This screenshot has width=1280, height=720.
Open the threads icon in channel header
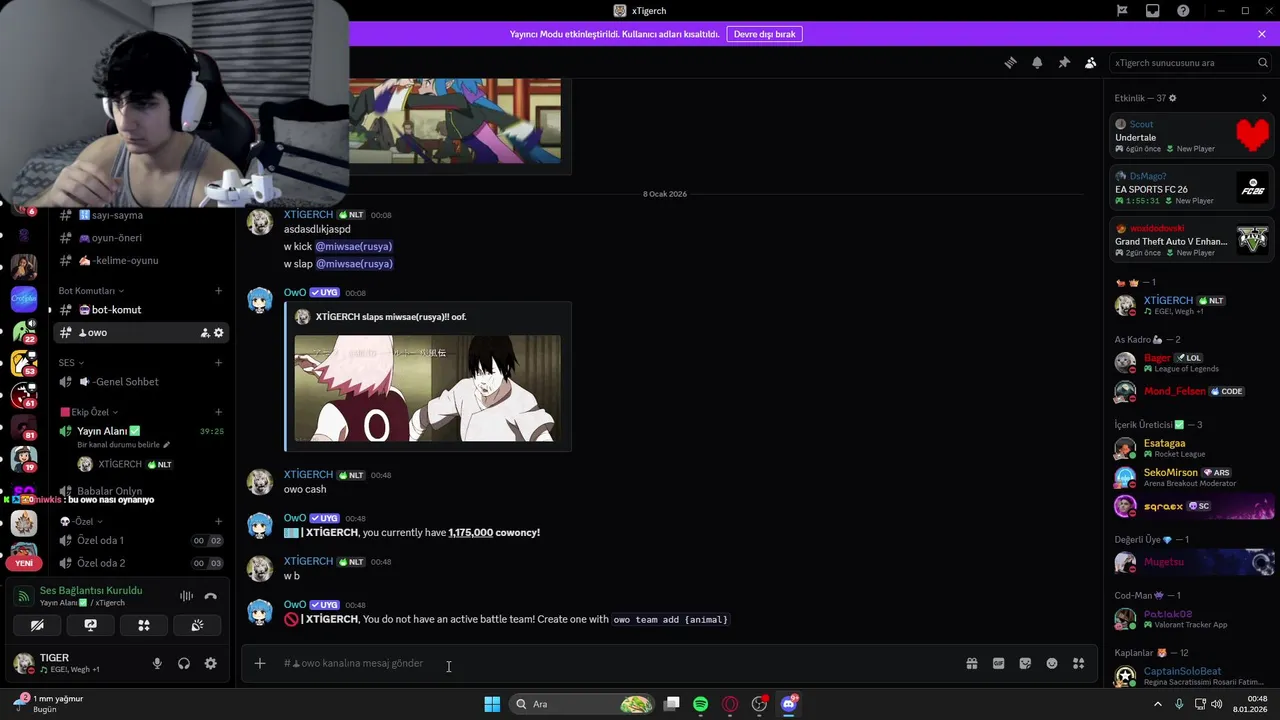tap(1010, 62)
